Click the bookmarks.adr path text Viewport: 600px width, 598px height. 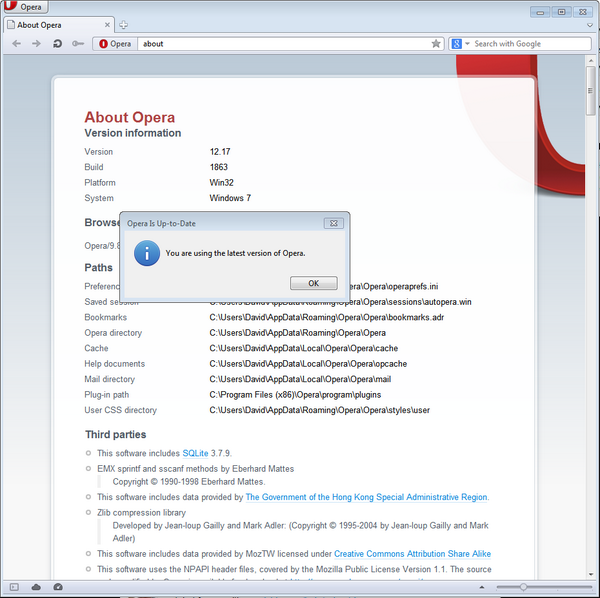coord(327,317)
